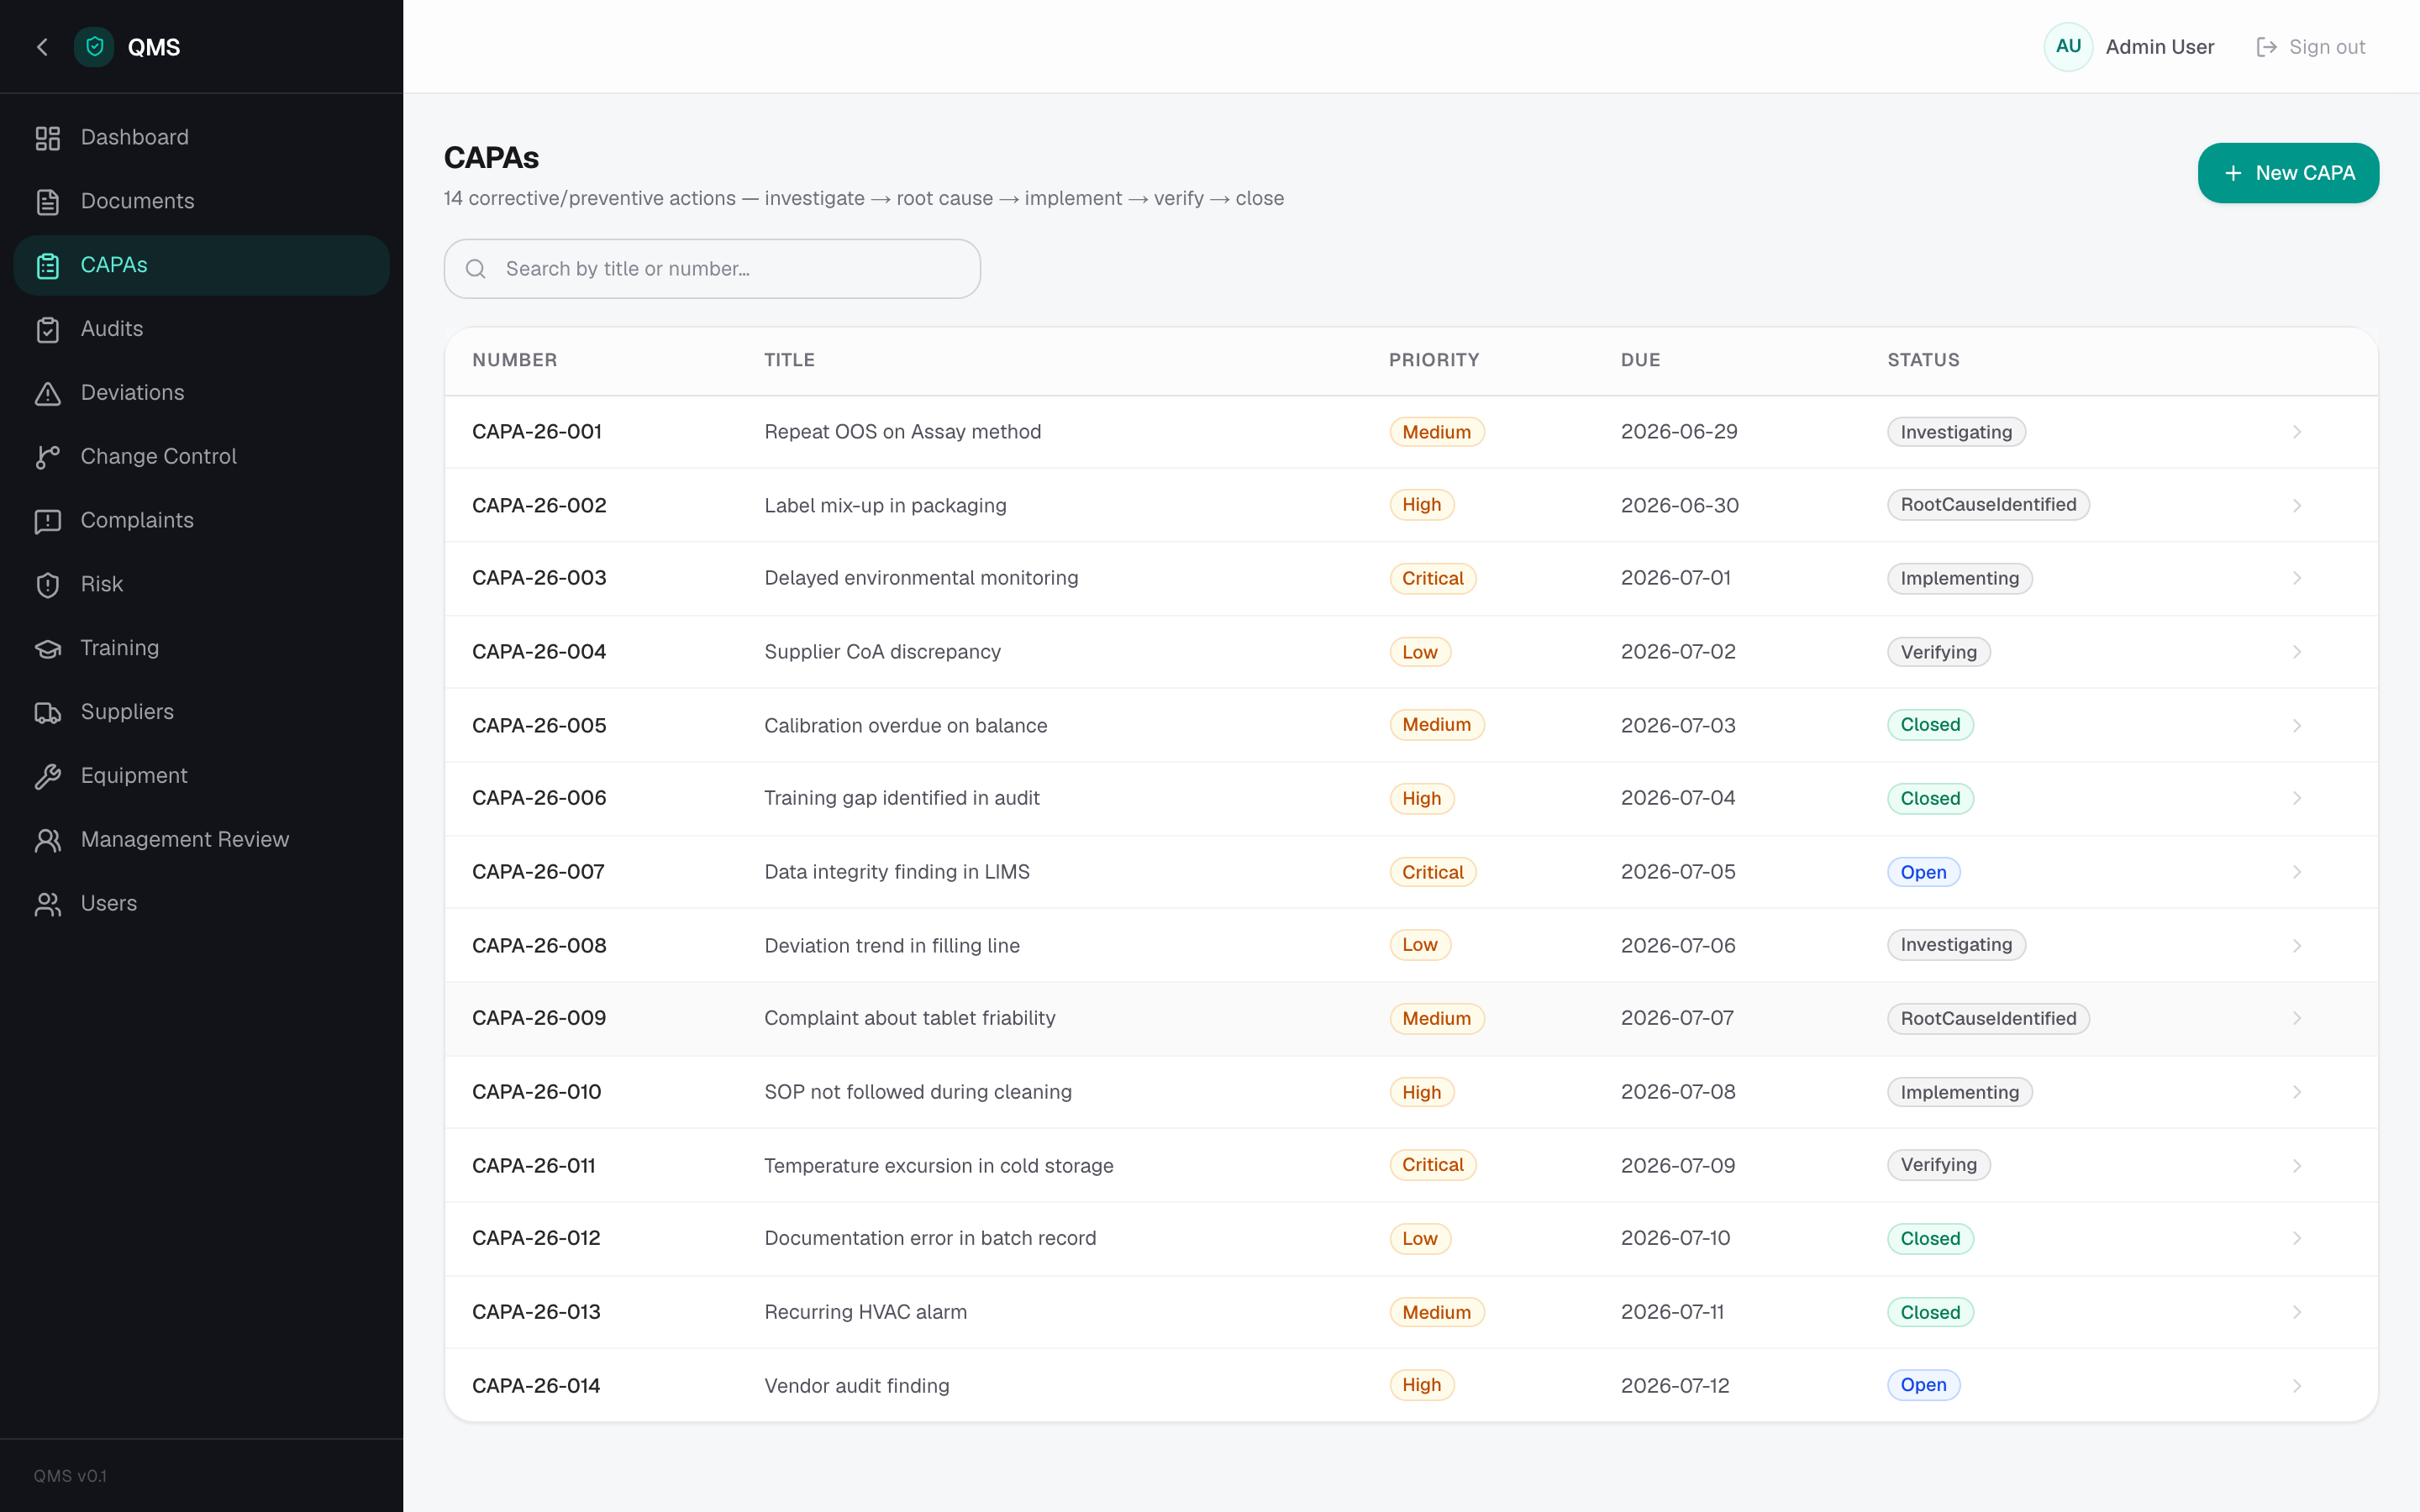The height and width of the screenshot is (1512, 2420).
Task: Select the Users navigation entry
Action: point(201,904)
